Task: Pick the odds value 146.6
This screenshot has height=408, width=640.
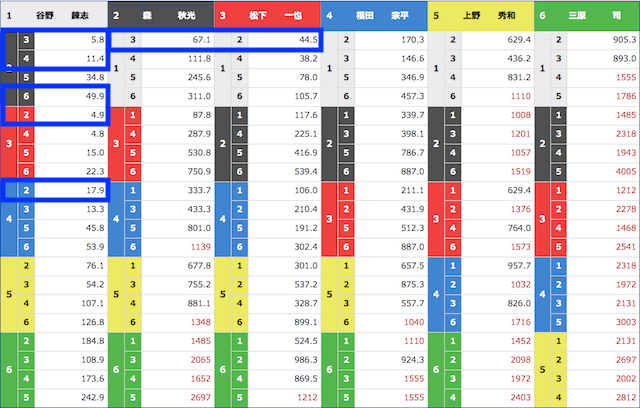Action: 412,59
